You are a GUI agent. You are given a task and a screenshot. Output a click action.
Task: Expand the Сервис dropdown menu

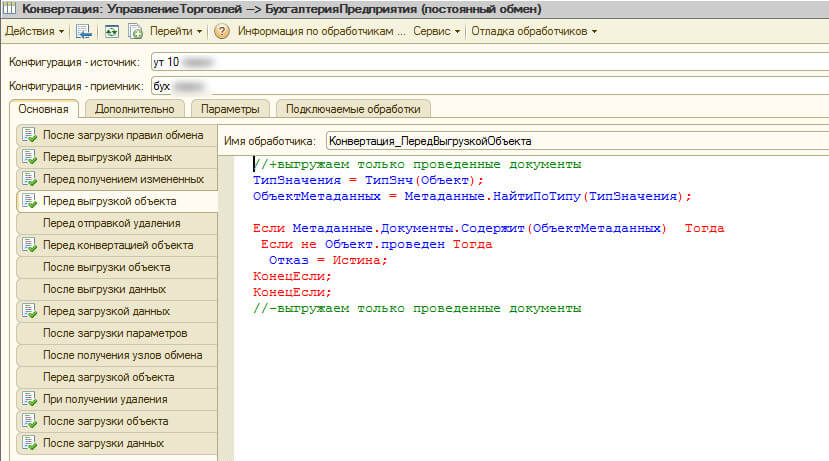tap(439, 31)
